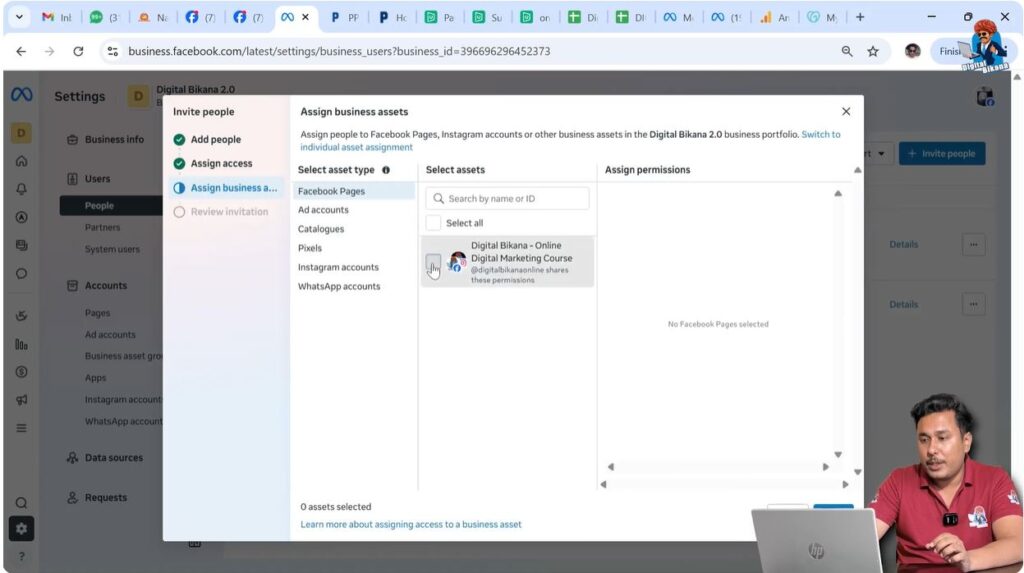Viewport: 1024px width, 573px height.
Task: Open the Meta logo home icon
Action: 22,95
